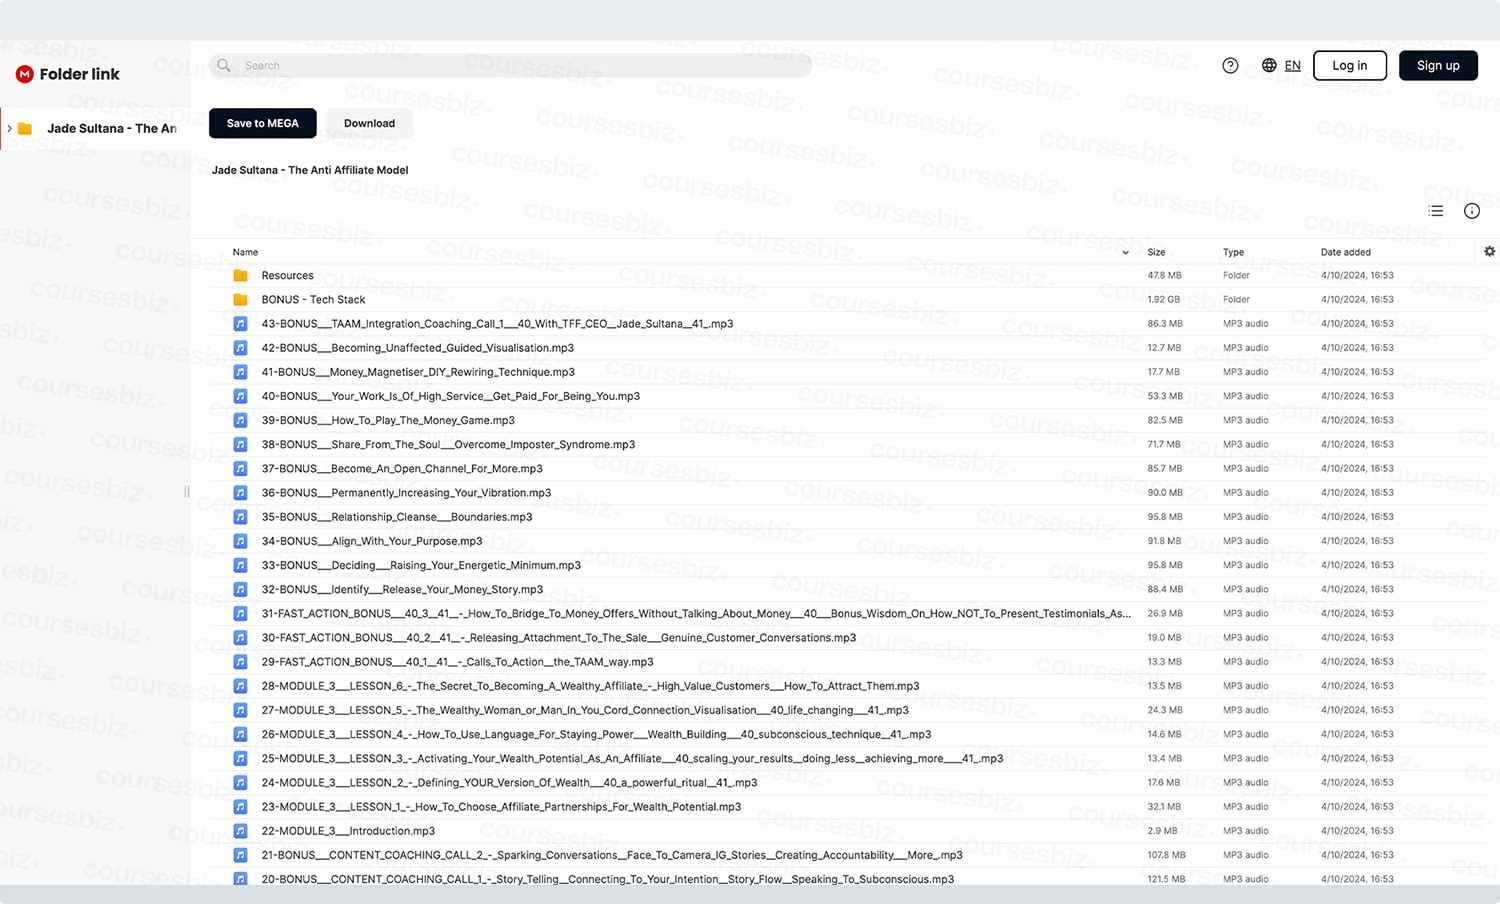This screenshot has height=904, width=1500.
Task: Click audio icon of 39-BONUS Money Game file
Action: click(240, 420)
